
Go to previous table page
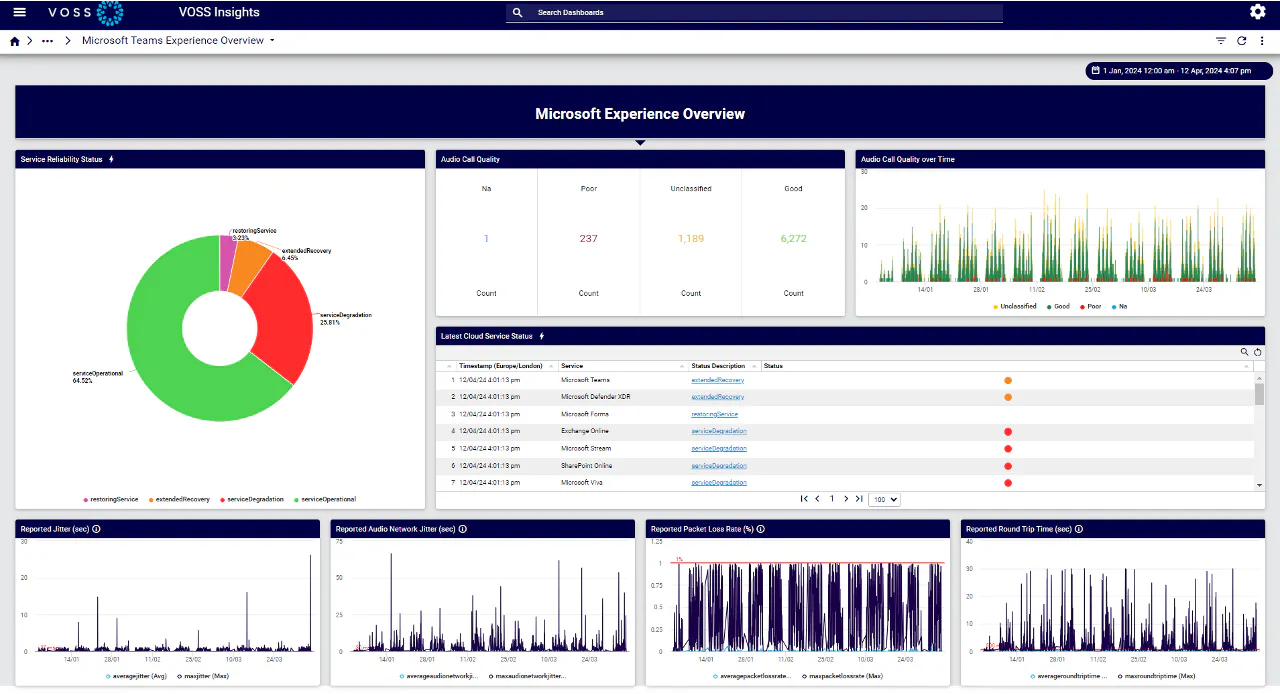817,499
